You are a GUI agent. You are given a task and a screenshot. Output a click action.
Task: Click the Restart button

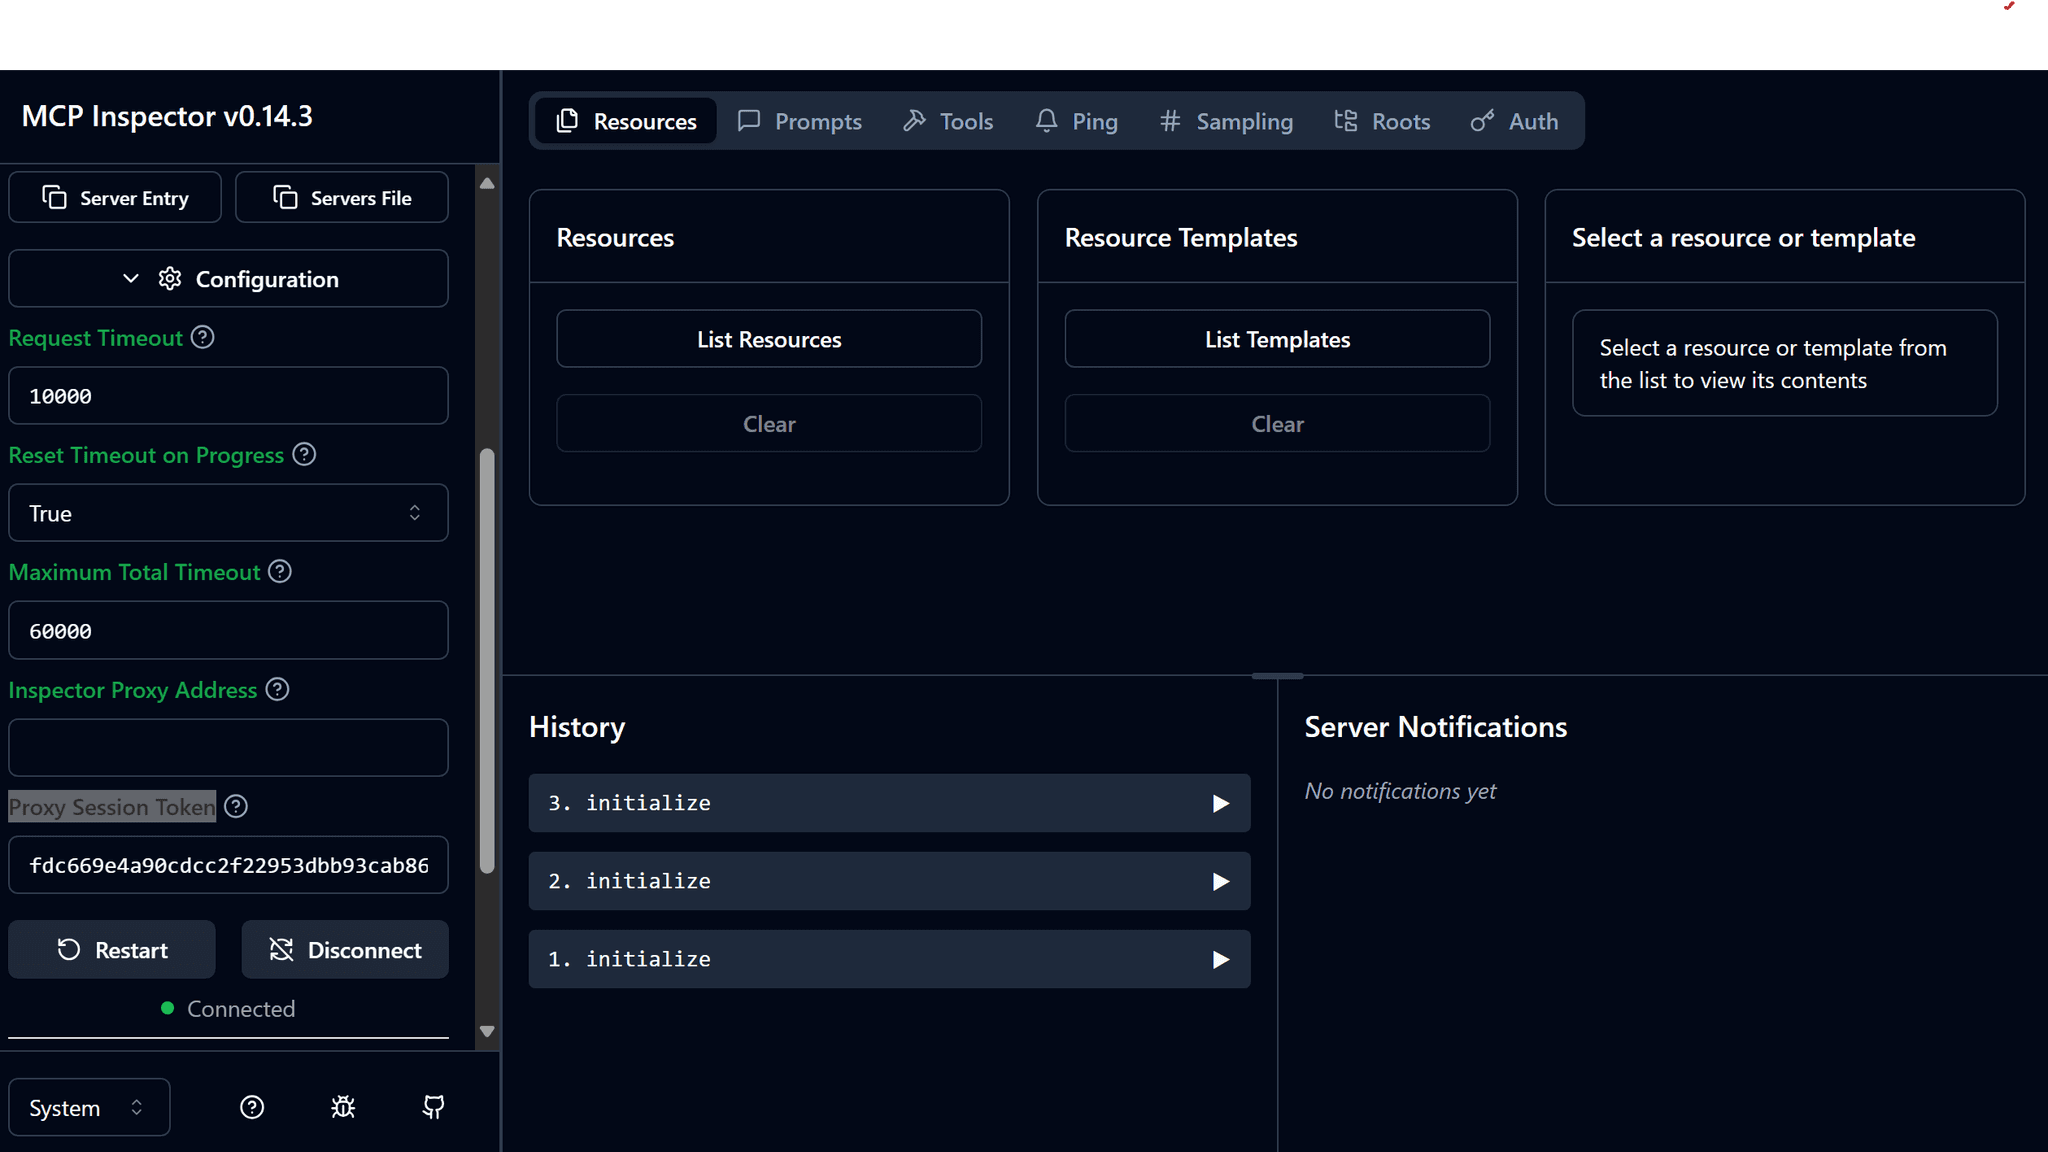coord(111,949)
